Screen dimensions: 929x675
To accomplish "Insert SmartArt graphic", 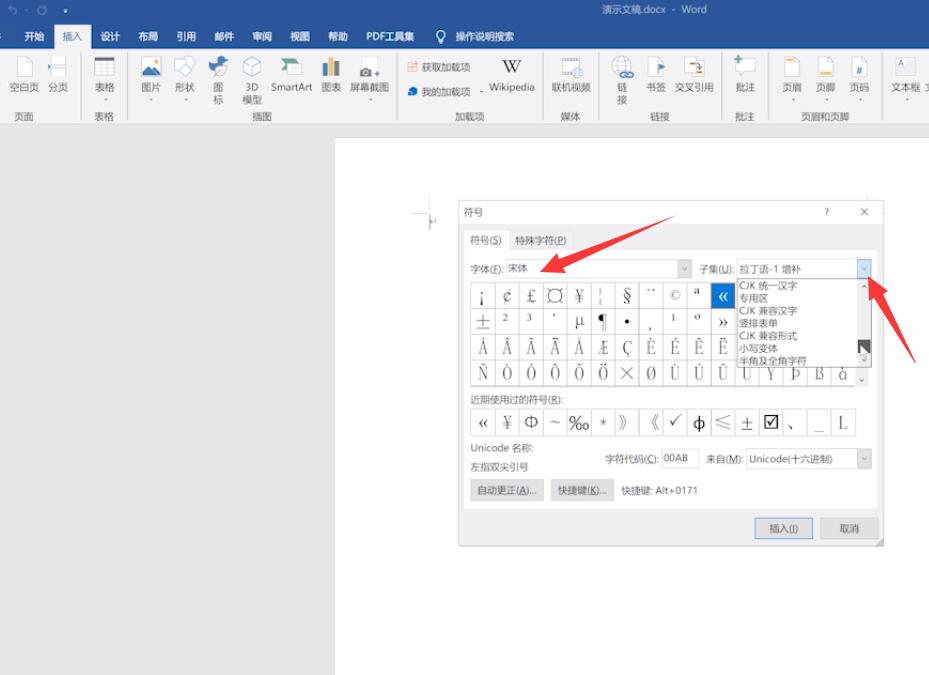I will coord(291,75).
